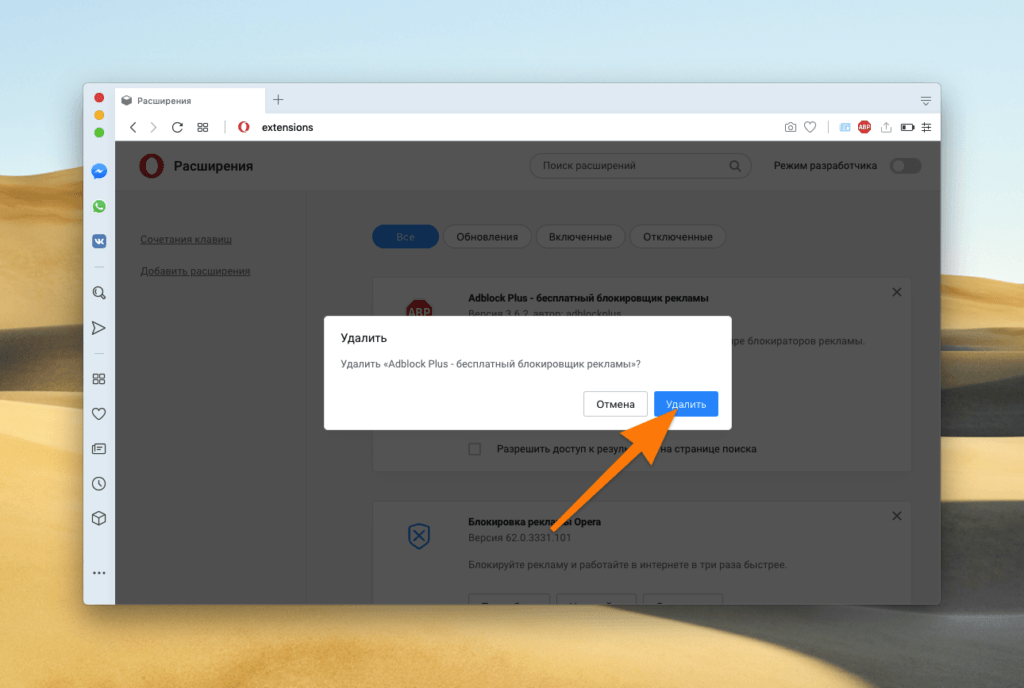Image resolution: width=1024 pixels, height=688 pixels.
Task: Open extensions cube icon in sidebar
Action: tap(99, 518)
